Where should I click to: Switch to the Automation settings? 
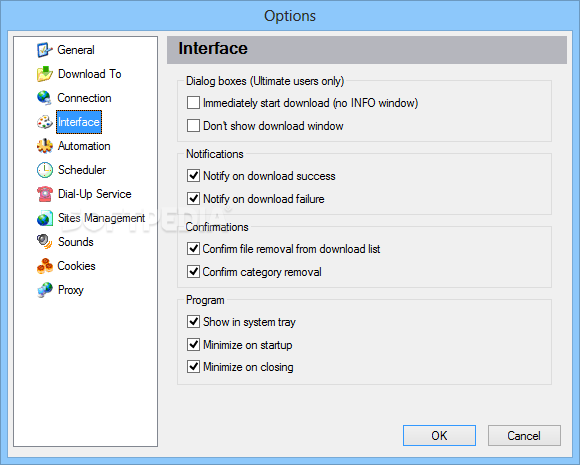pyautogui.click(x=84, y=146)
